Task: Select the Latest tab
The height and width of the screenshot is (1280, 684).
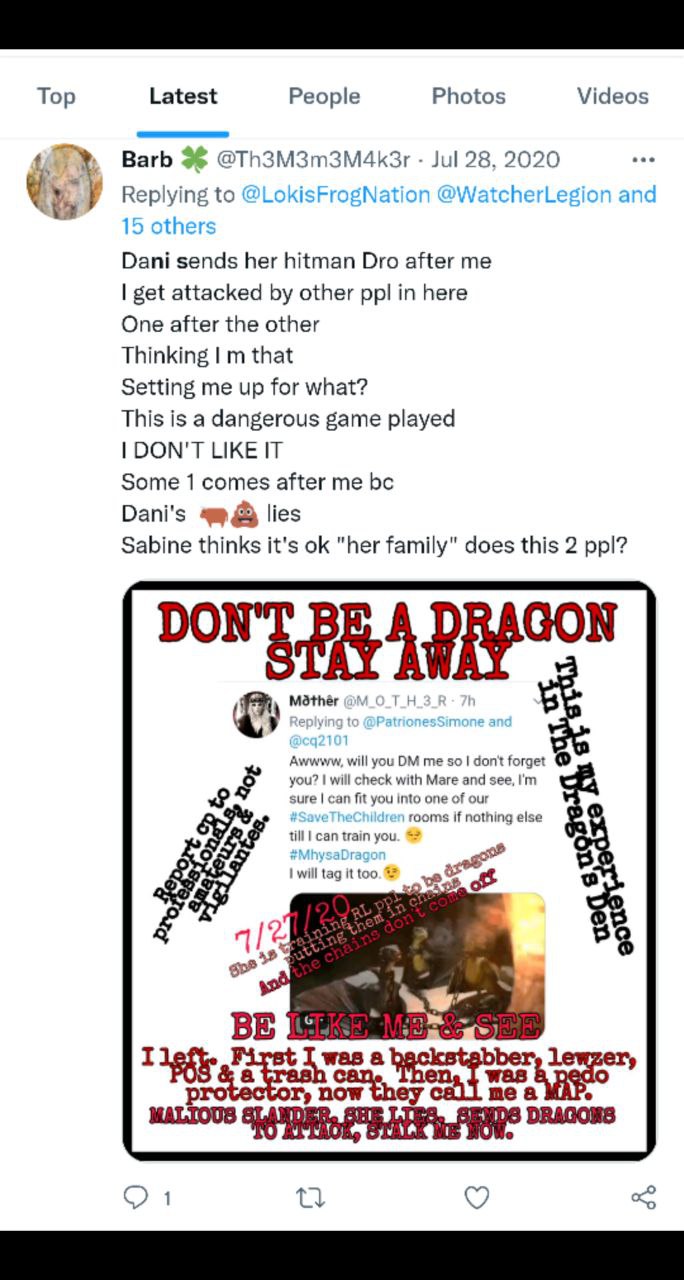Action: [x=183, y=96]
